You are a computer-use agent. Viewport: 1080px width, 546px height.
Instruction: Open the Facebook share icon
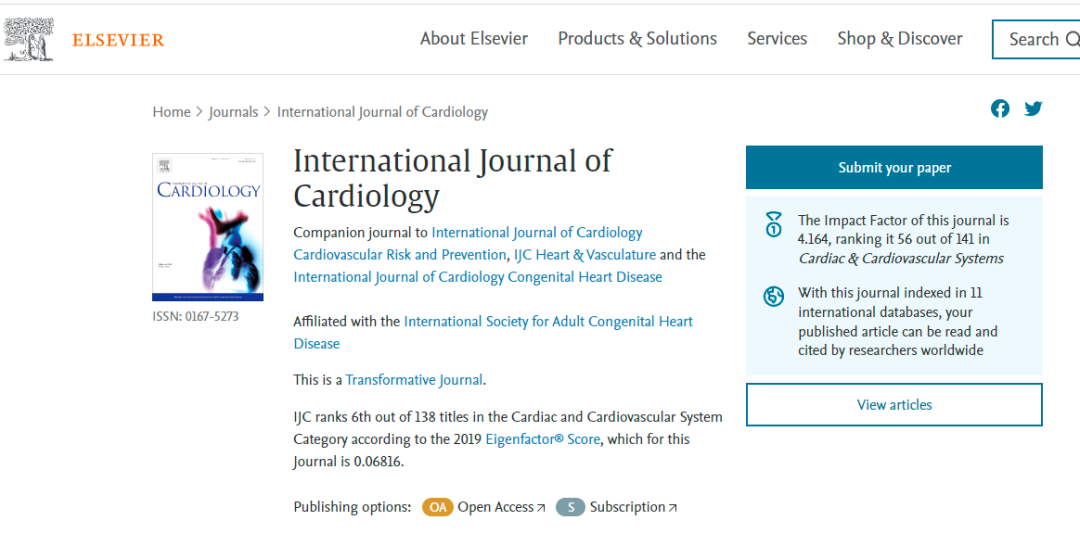tap(1000, 109)
